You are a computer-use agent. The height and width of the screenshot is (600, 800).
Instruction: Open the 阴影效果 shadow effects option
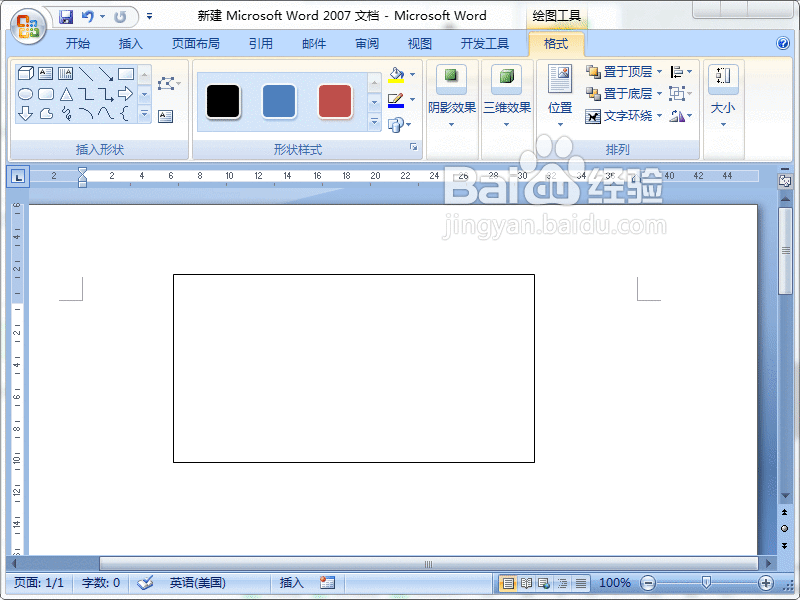tap(452, 95)
